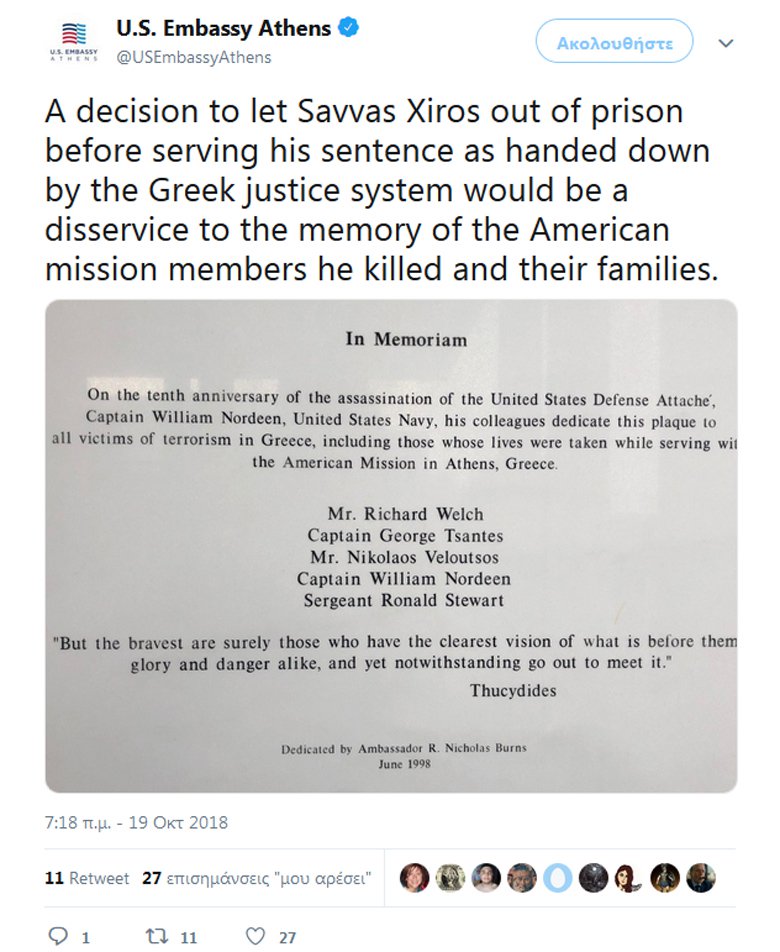This screenshot has width=780, height=952.
Task: View the 27 επισημάνσεις μου αρέσει list
Action: [x=257, y=879]
